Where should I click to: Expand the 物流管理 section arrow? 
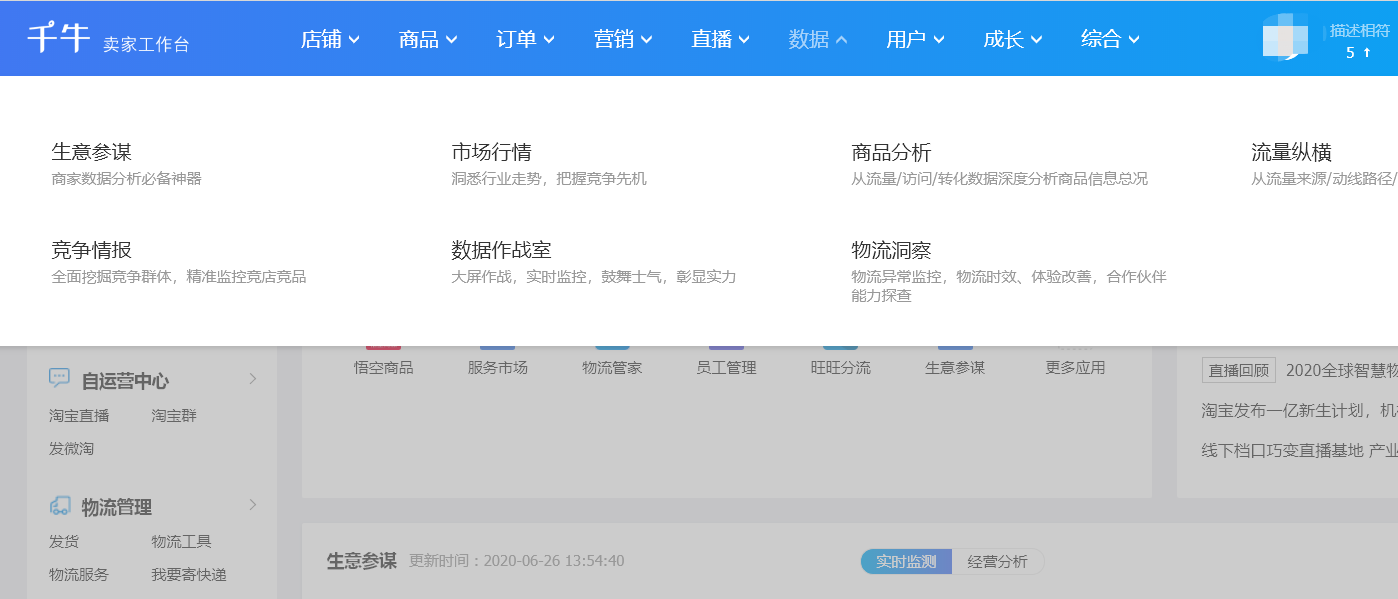point(253,505)
